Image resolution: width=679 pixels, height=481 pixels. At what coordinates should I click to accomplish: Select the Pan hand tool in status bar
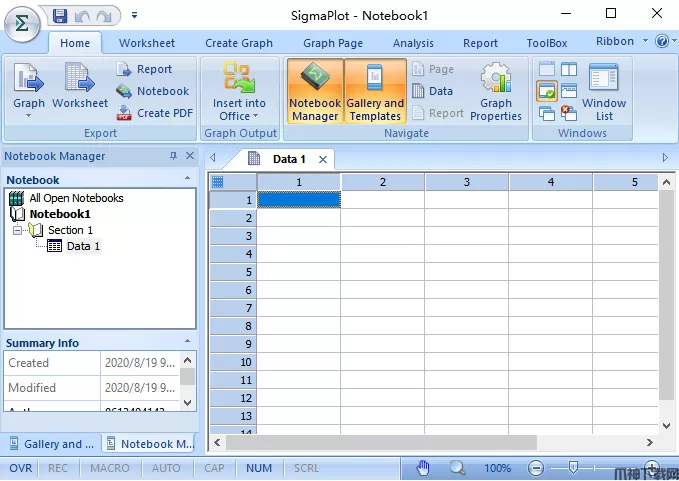(423, 468)
